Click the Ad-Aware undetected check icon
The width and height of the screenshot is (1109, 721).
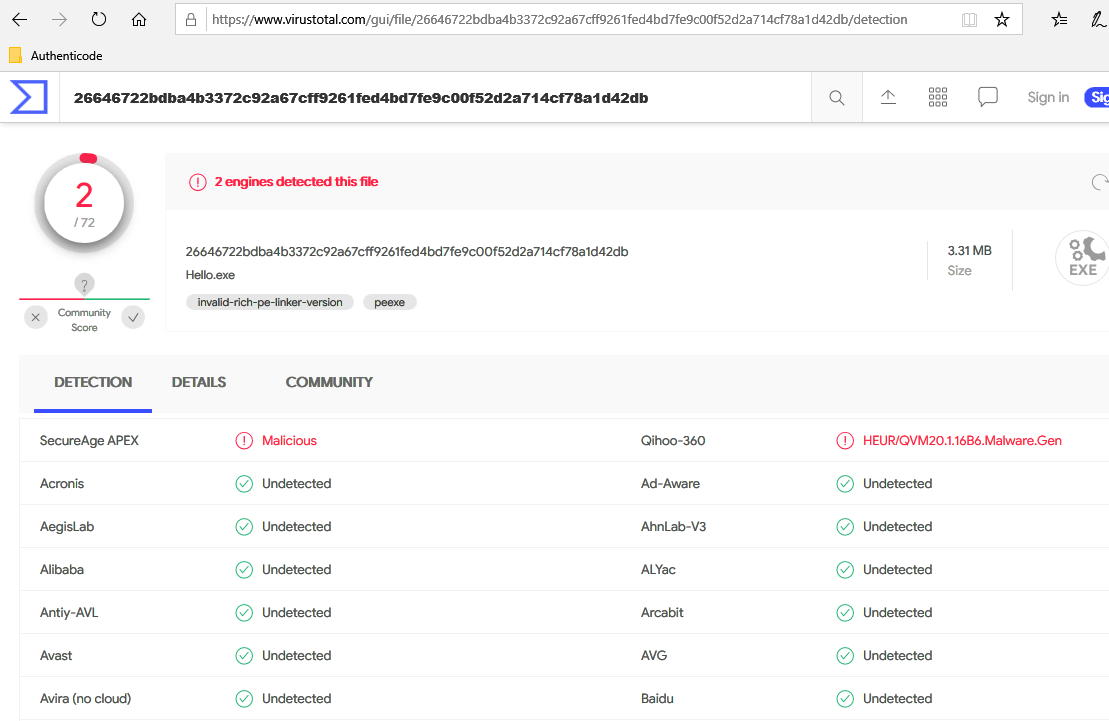pyautogui.click(x=845, y=484)
